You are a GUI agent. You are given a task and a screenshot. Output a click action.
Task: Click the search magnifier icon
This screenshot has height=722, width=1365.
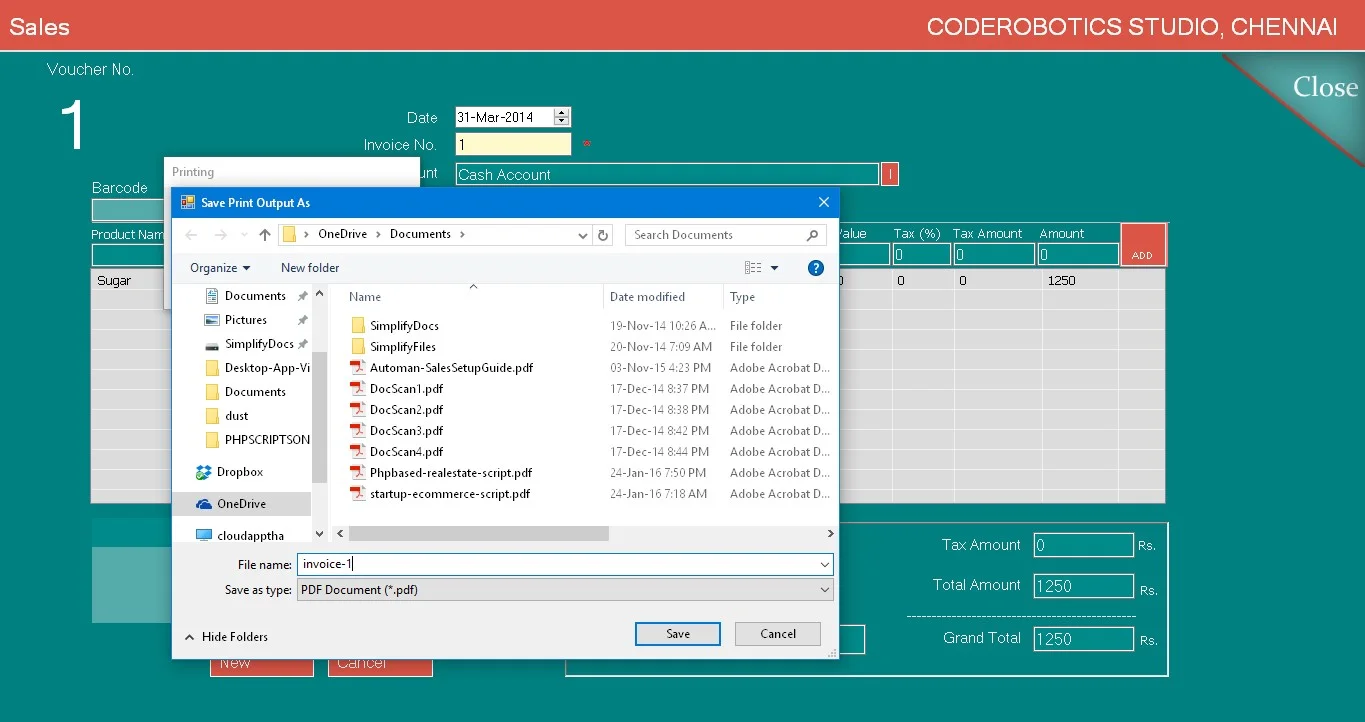tap(812, 235)
